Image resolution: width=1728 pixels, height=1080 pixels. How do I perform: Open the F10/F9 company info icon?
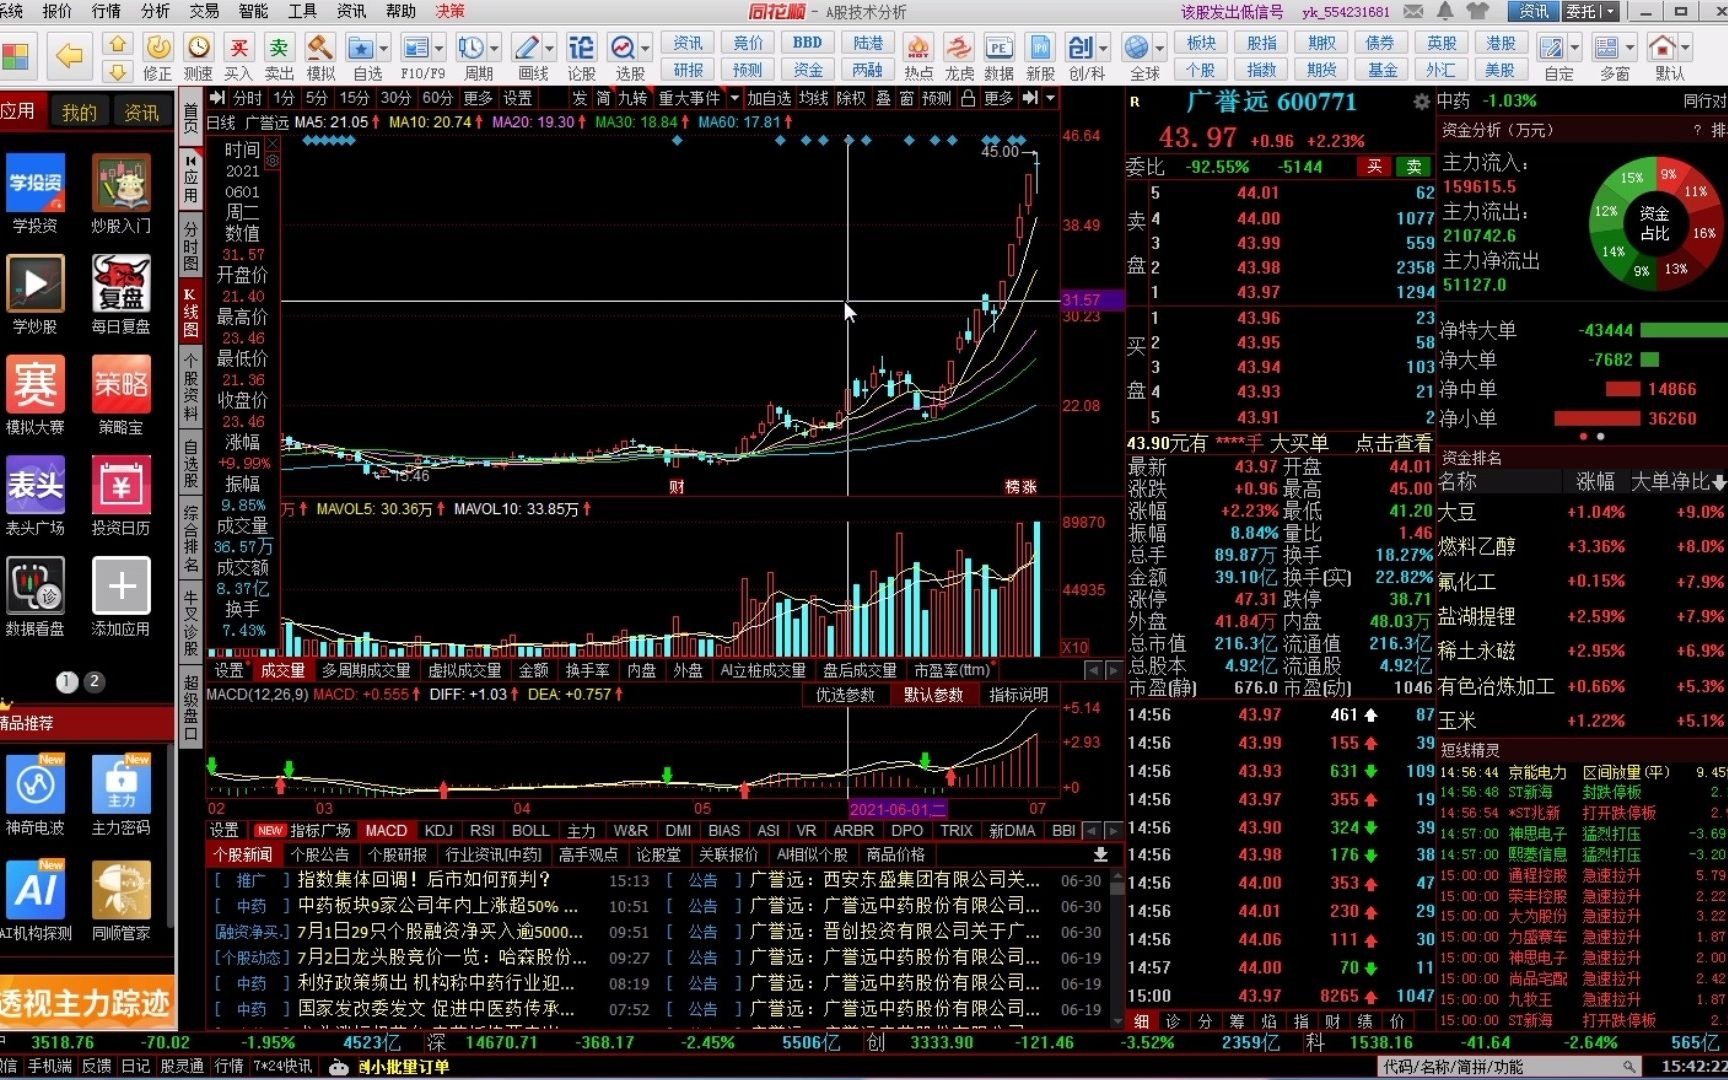[x=415, y=48]
